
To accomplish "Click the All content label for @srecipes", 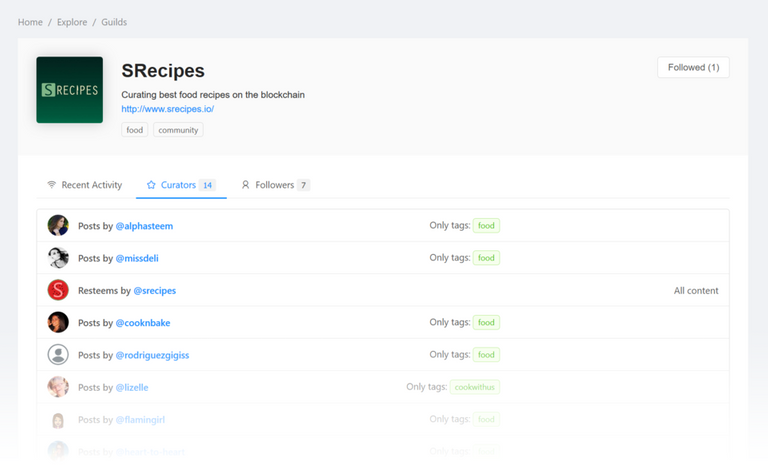I will (x=696, y=291).
